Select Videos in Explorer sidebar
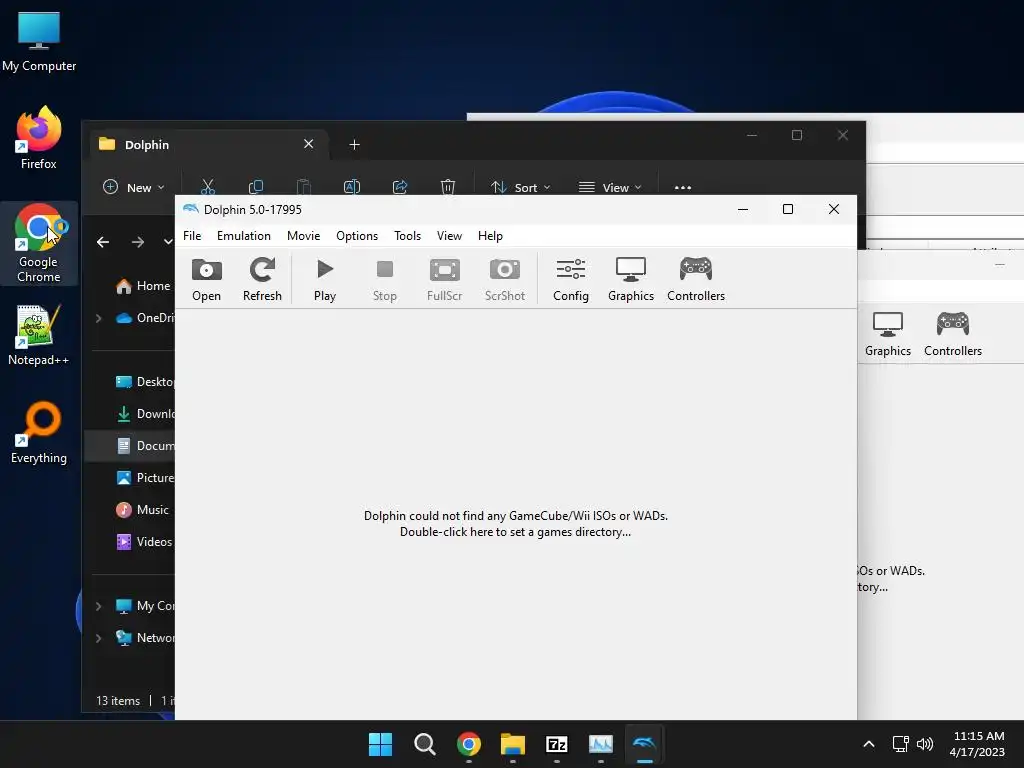Viewport: 1024px width, 768px height. click(144, 542)
